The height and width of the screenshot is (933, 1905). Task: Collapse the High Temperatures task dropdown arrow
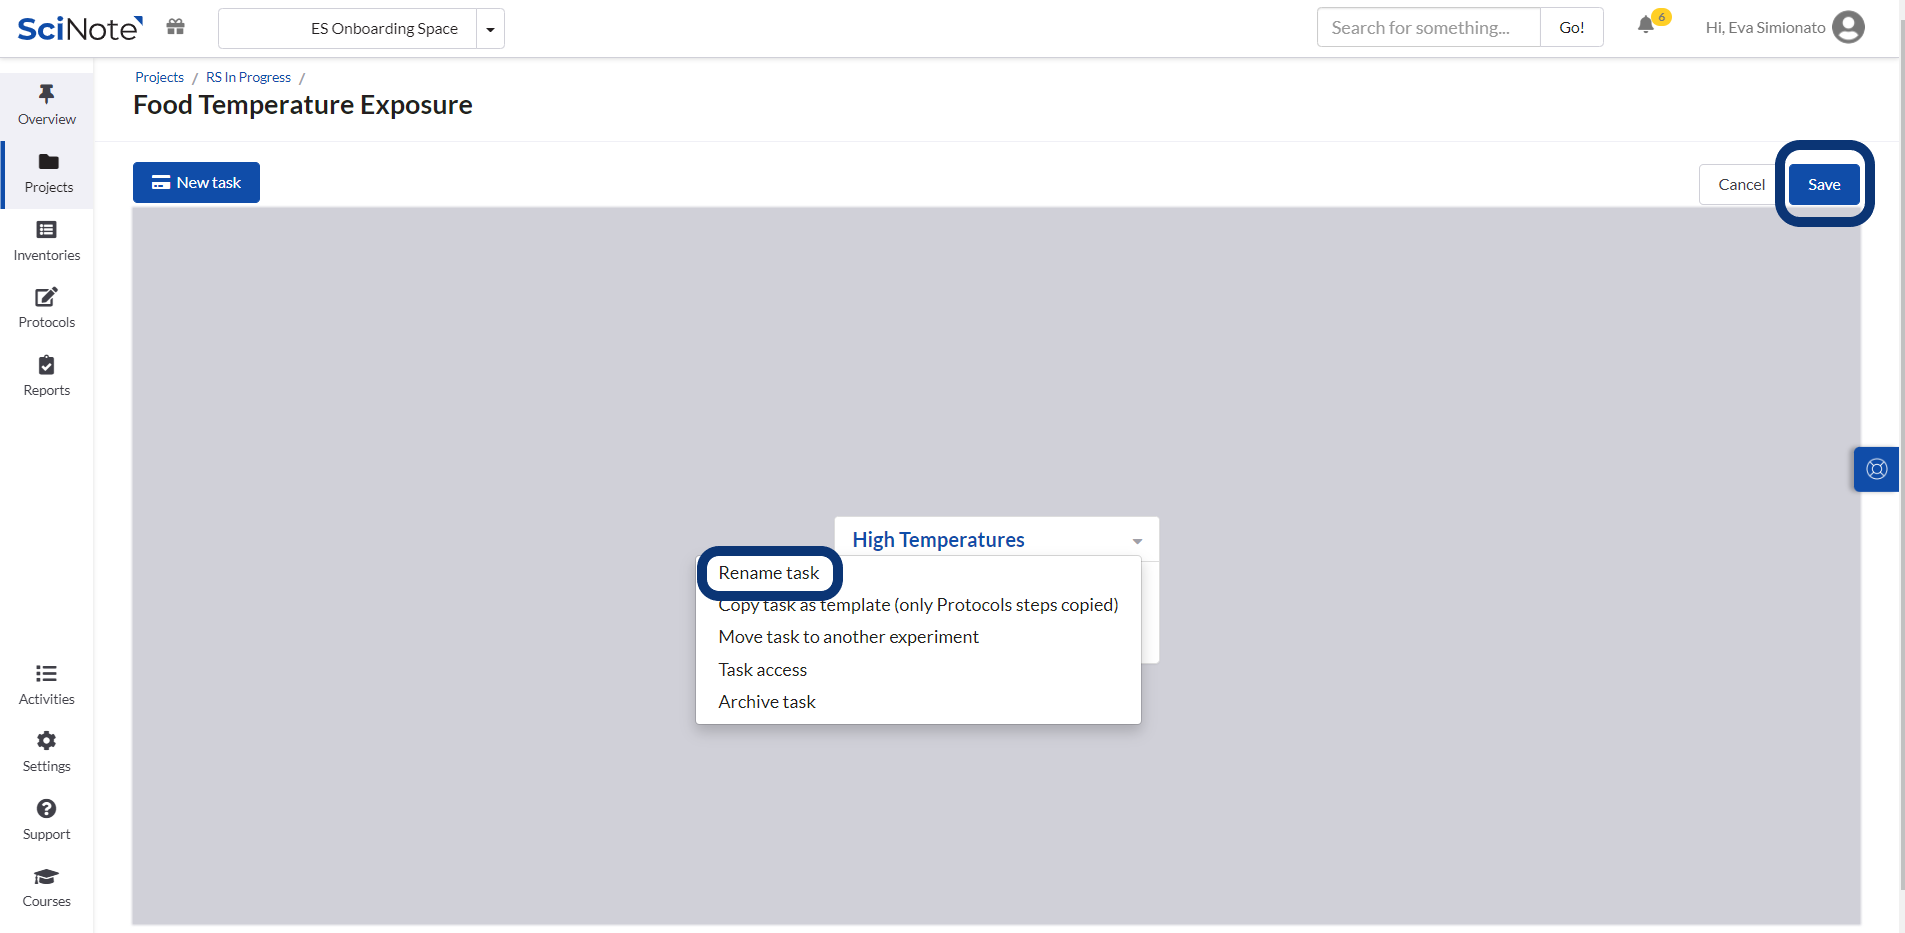pos(1137,541)
